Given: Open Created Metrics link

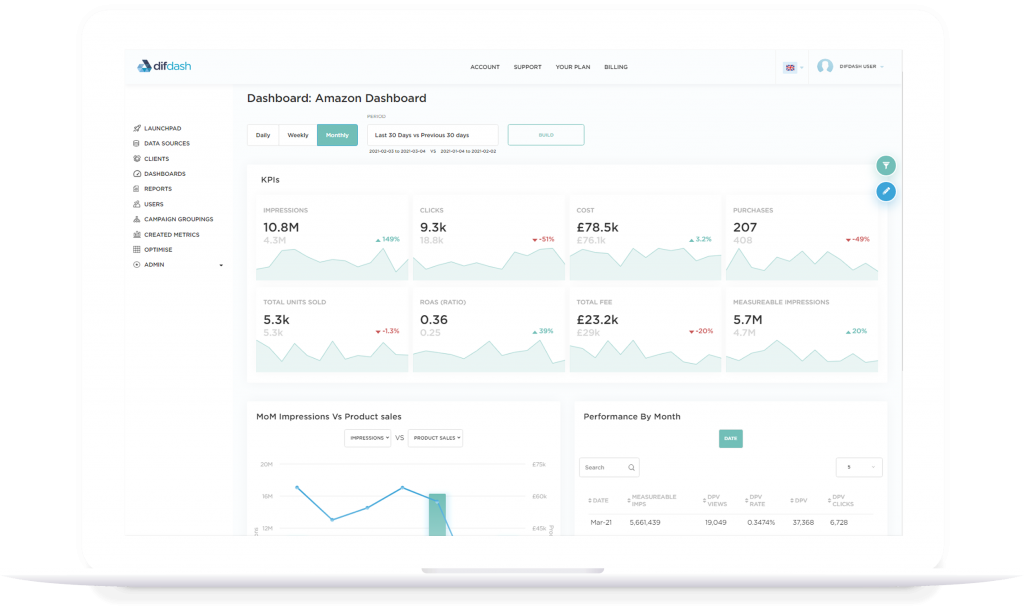Looking at the screenshot, I should point(172,235).
